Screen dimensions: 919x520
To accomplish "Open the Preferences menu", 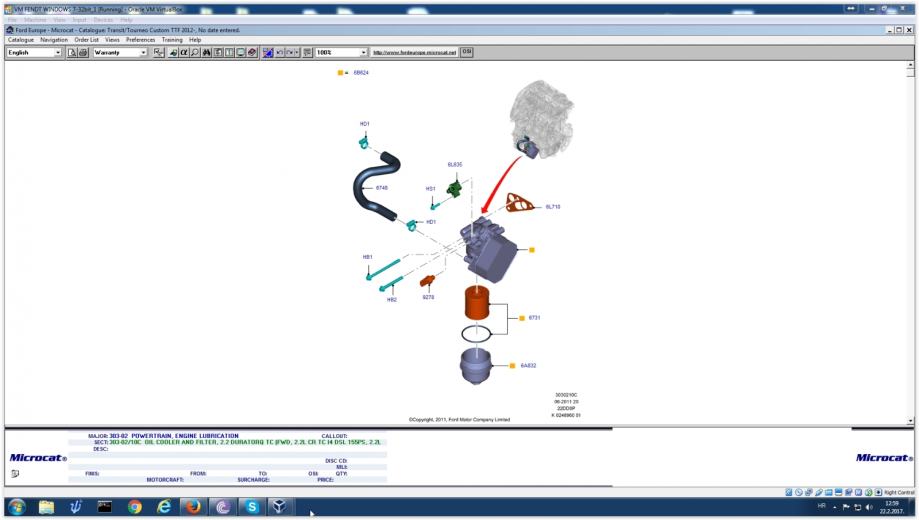I will pyautogui.click(x=141, y=40).
